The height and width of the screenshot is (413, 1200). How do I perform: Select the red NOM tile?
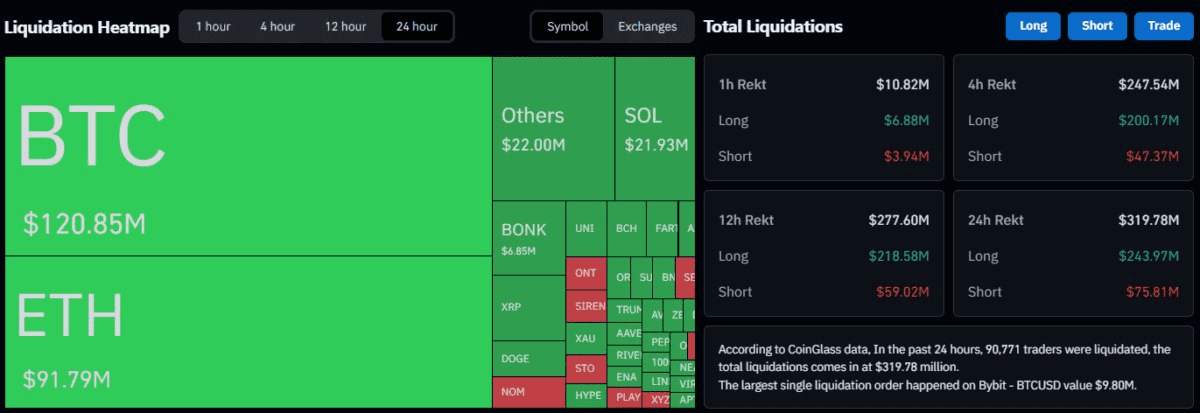coord(529,391)
